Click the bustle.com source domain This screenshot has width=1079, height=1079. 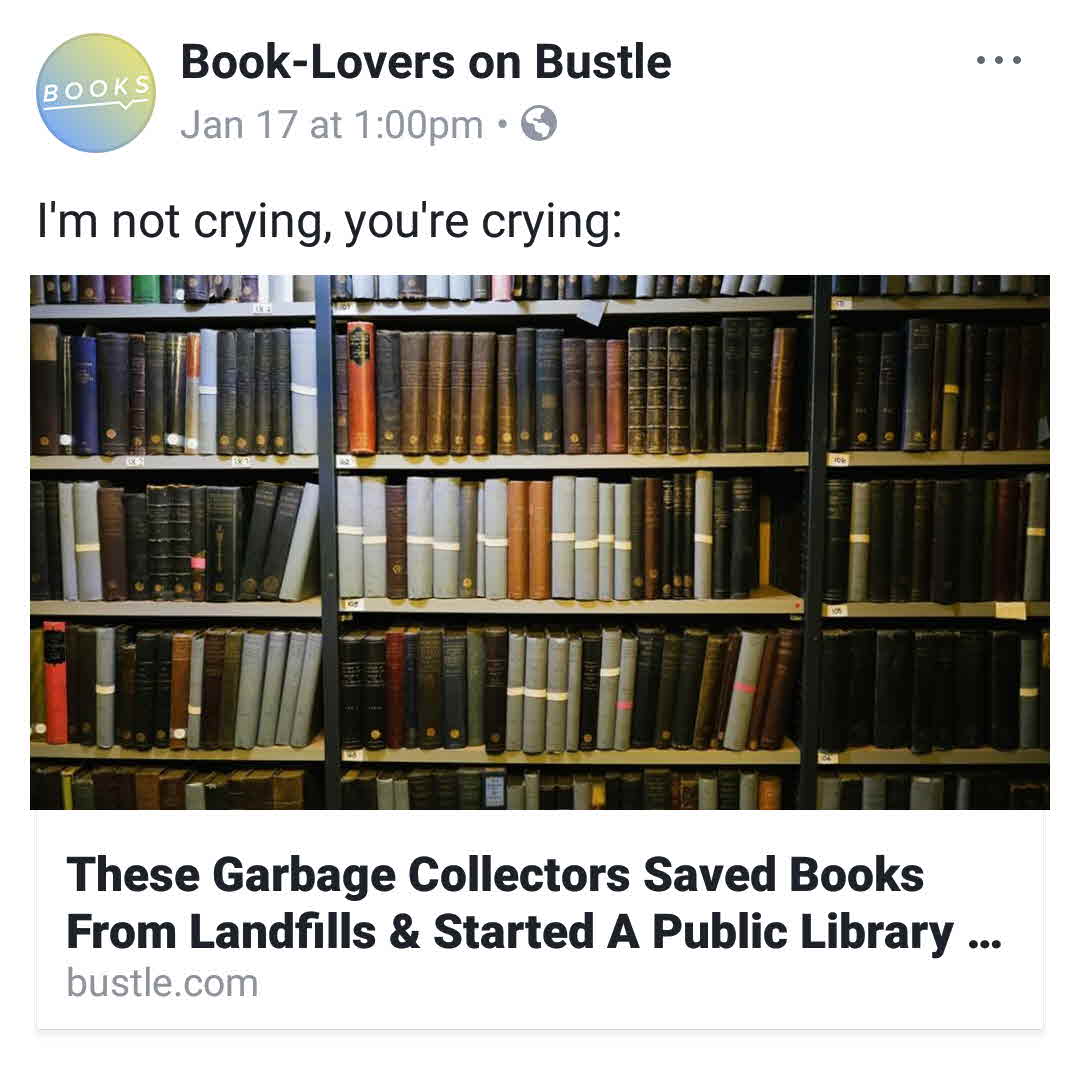click(x=162, y=983)
